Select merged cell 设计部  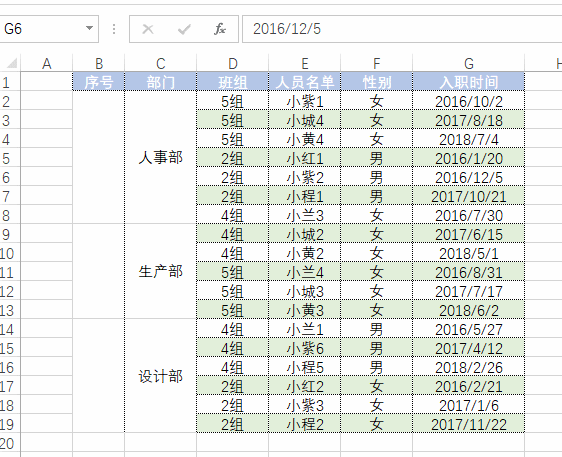click(161, 376)
